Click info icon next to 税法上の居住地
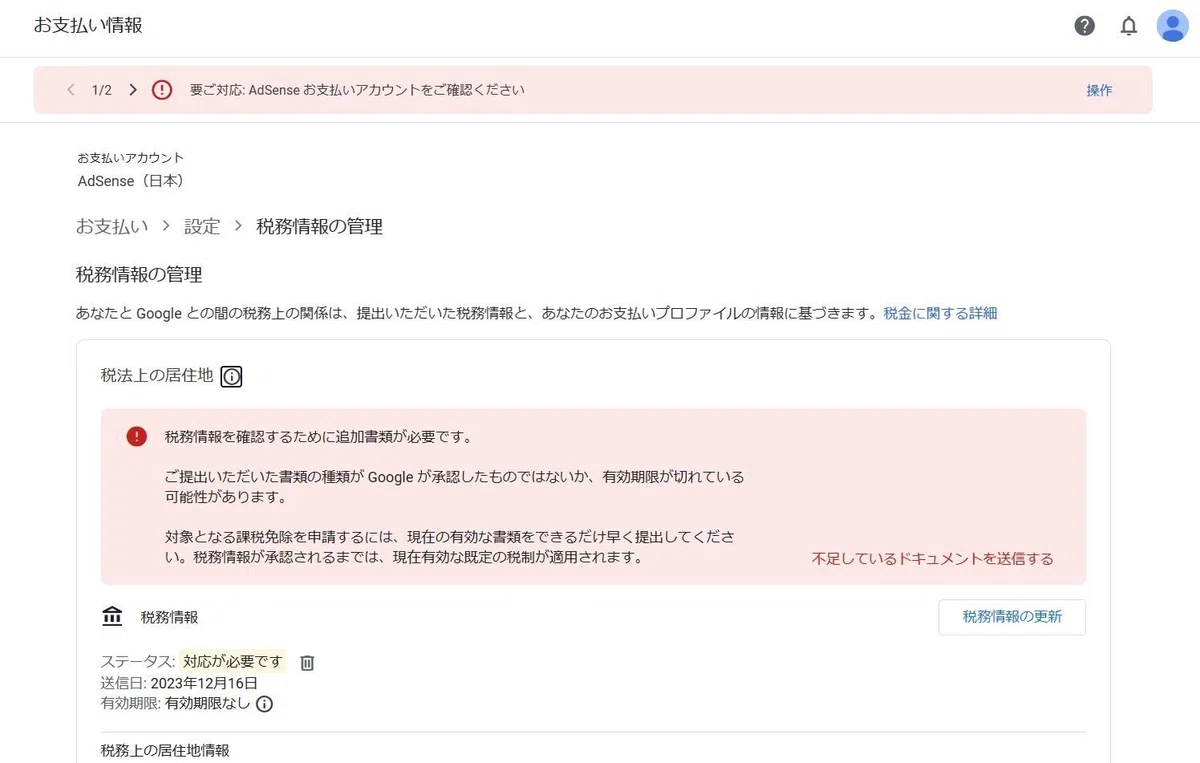 (231, 376)
